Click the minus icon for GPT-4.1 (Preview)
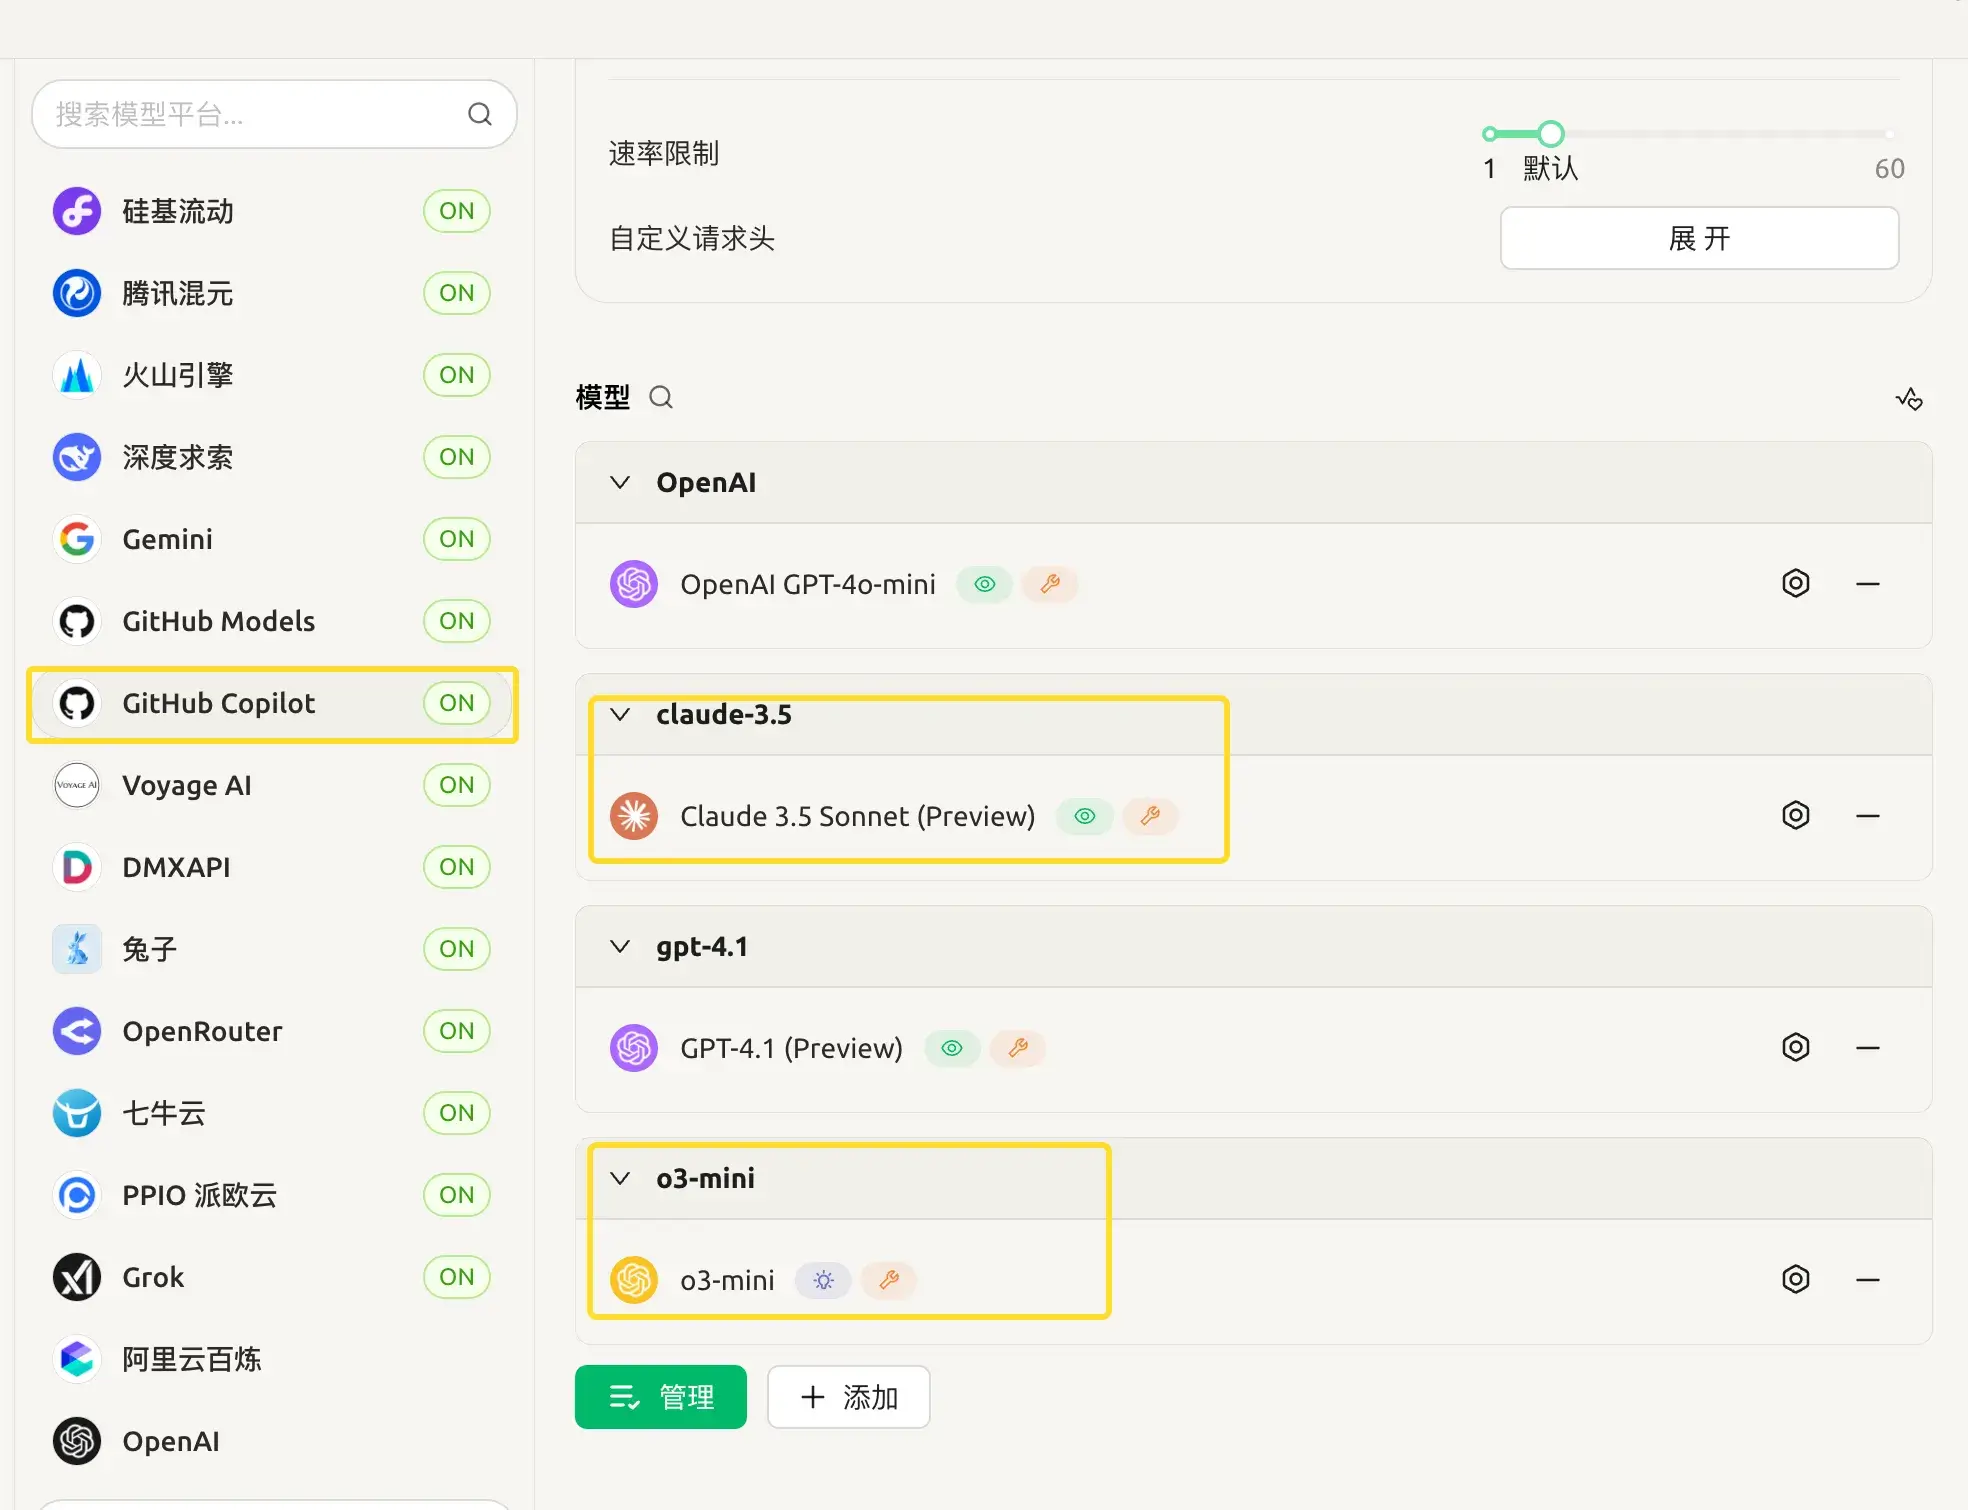The width and height of the screenshot is (1968, 1510). click(x=1867, y=1048)
